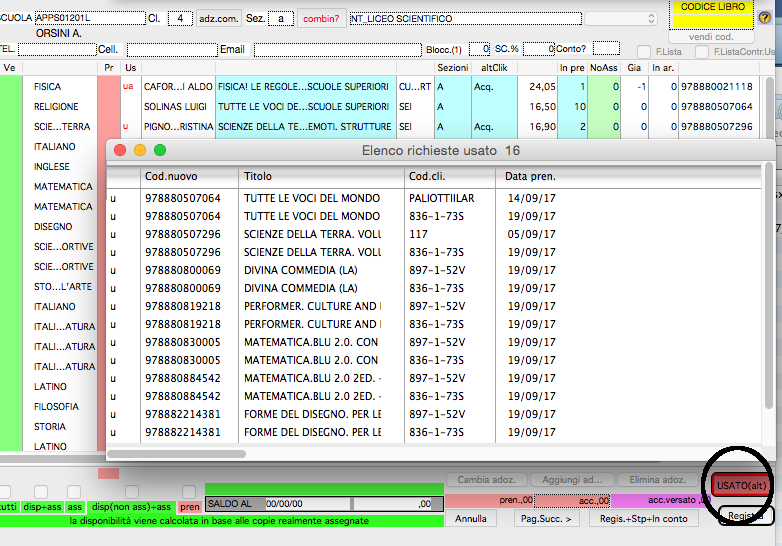Click the Annulla button
This screenshot has height=546, width=782.
(470, 519)
